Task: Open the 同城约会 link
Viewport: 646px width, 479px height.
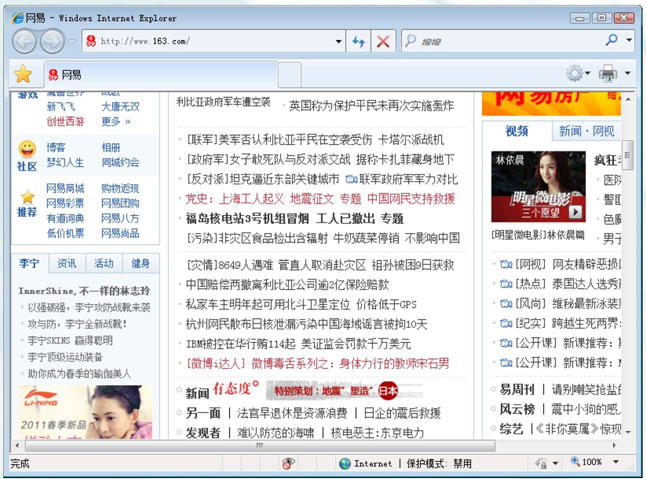Action: point(120,162)
